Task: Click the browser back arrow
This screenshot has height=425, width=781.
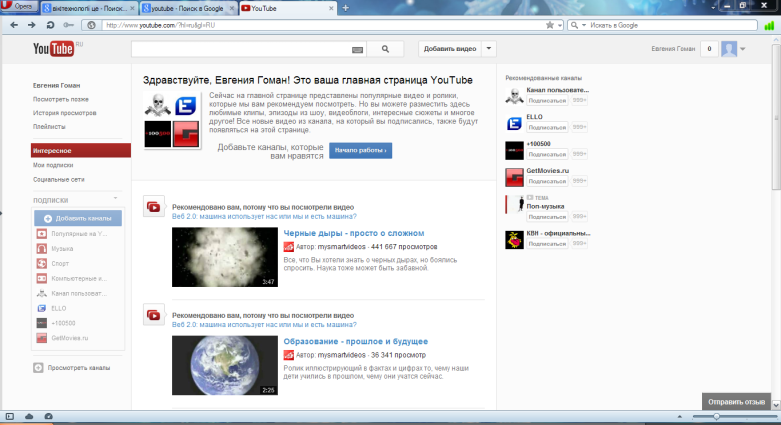Action: 14,25
